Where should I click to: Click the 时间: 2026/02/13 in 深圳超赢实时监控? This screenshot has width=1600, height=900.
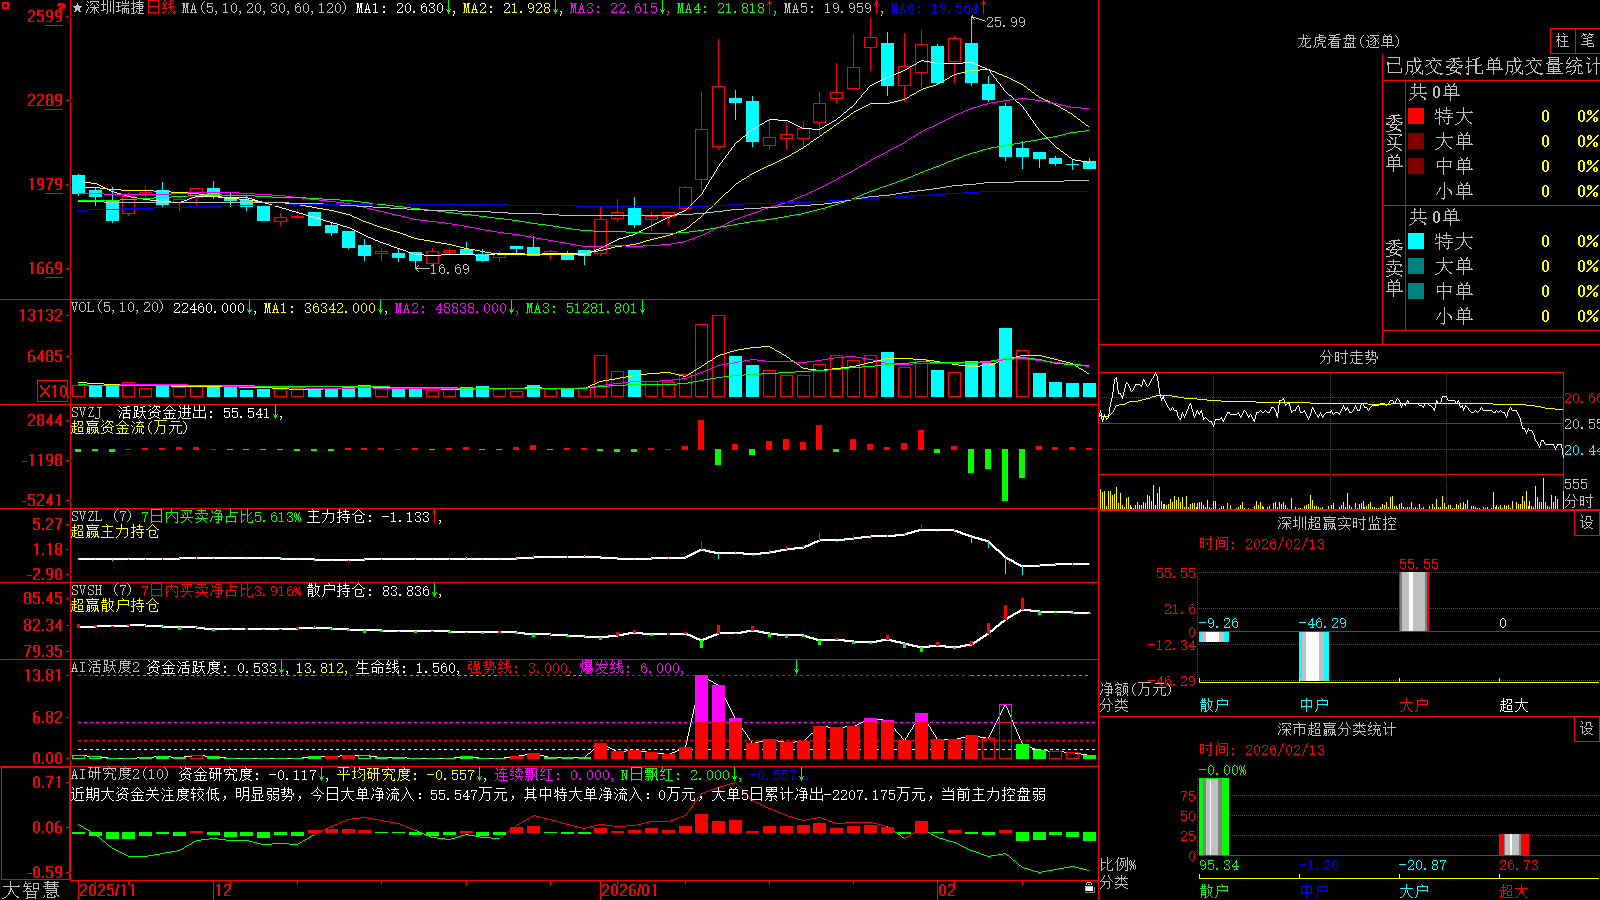tap(1262, 544)
